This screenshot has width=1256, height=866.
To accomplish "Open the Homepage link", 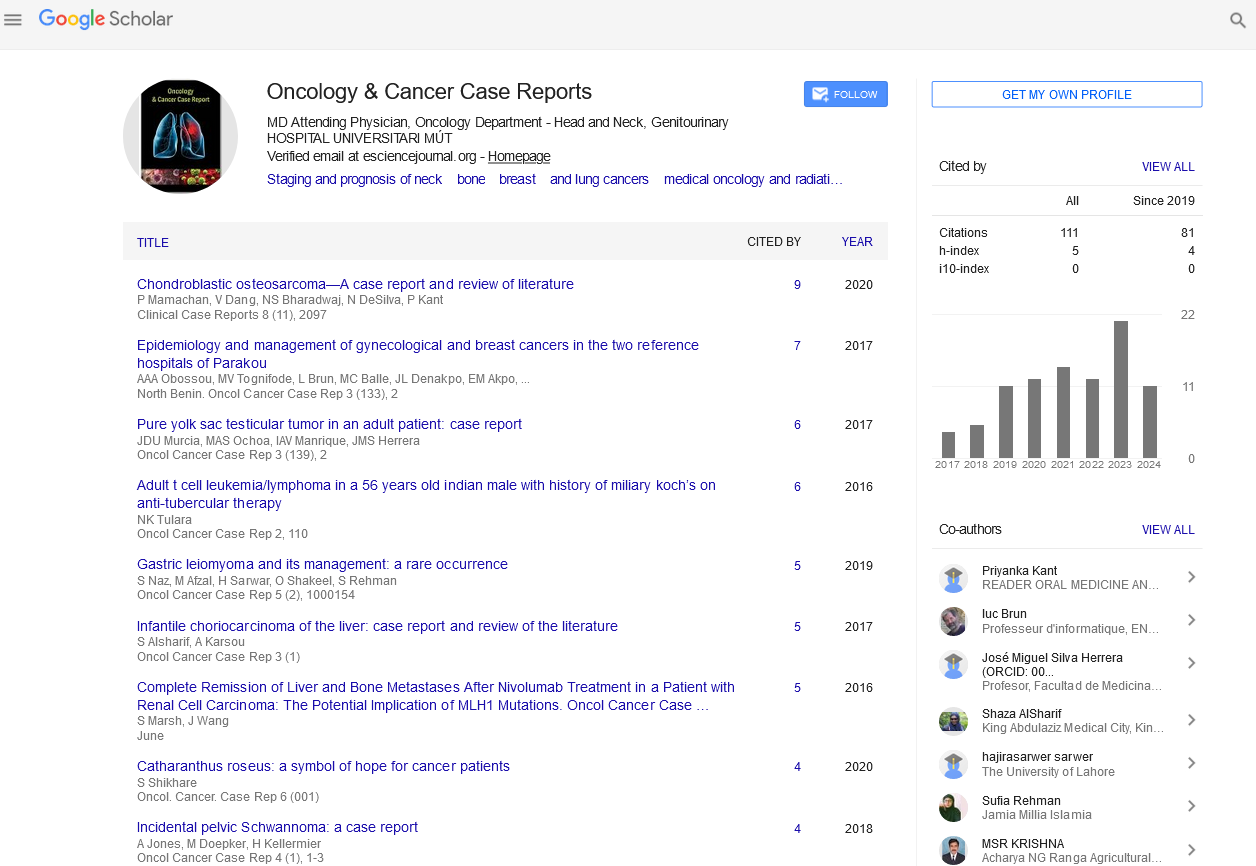I will coord(518,157).
